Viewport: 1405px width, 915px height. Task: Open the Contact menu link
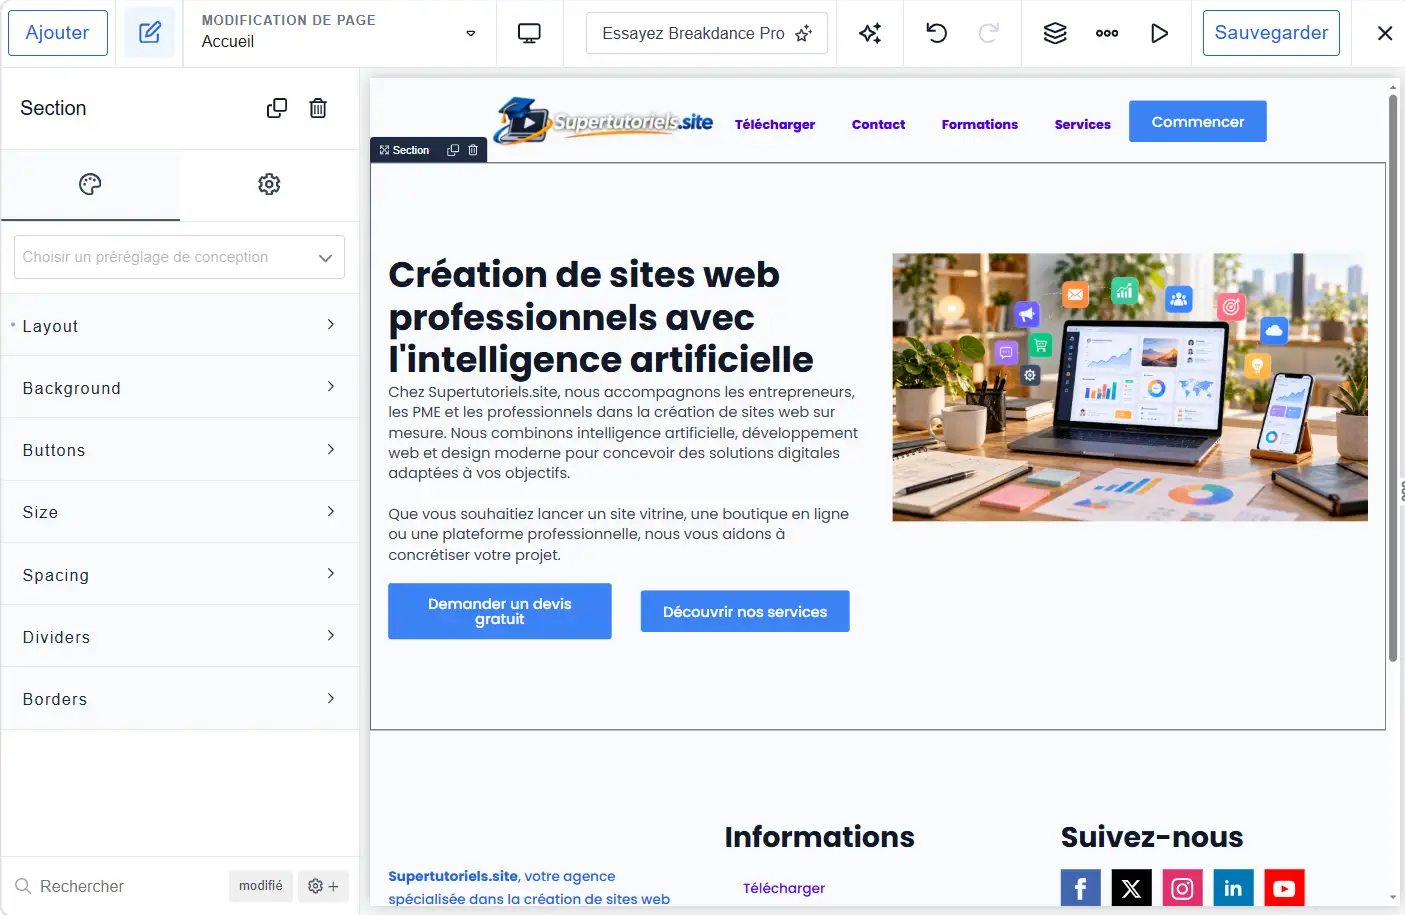pos(878,124)
